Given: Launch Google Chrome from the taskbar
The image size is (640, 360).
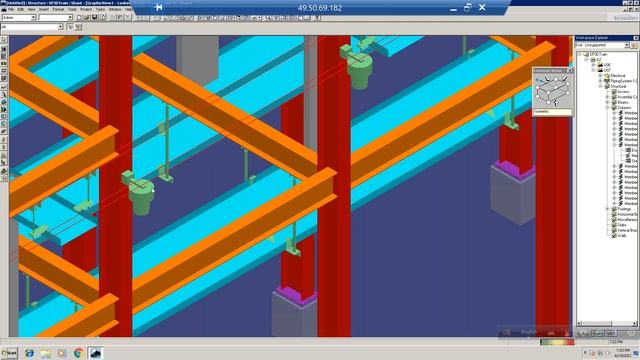Looking at the screenshot, I should pyautogui.click(x=78, y=353).
